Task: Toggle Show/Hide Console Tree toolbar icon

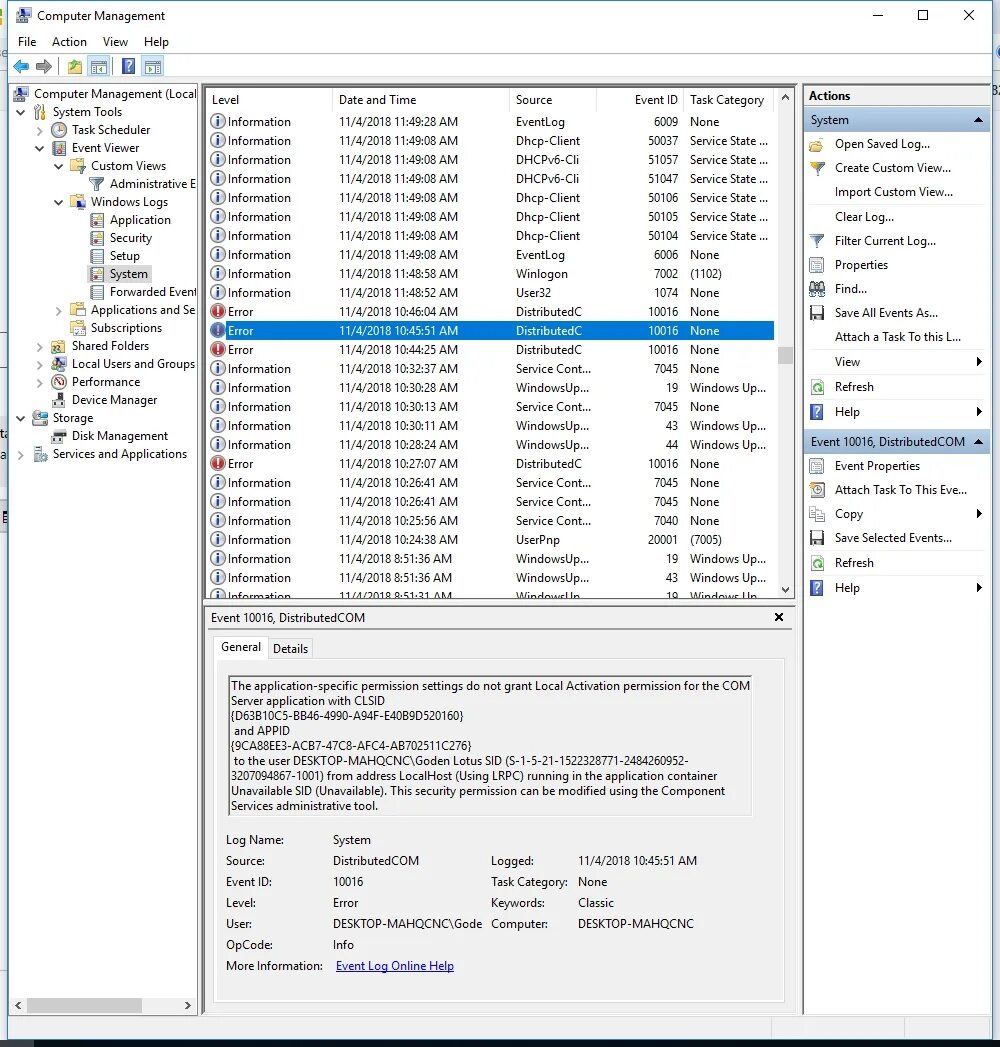Action: tap(99, 66)
